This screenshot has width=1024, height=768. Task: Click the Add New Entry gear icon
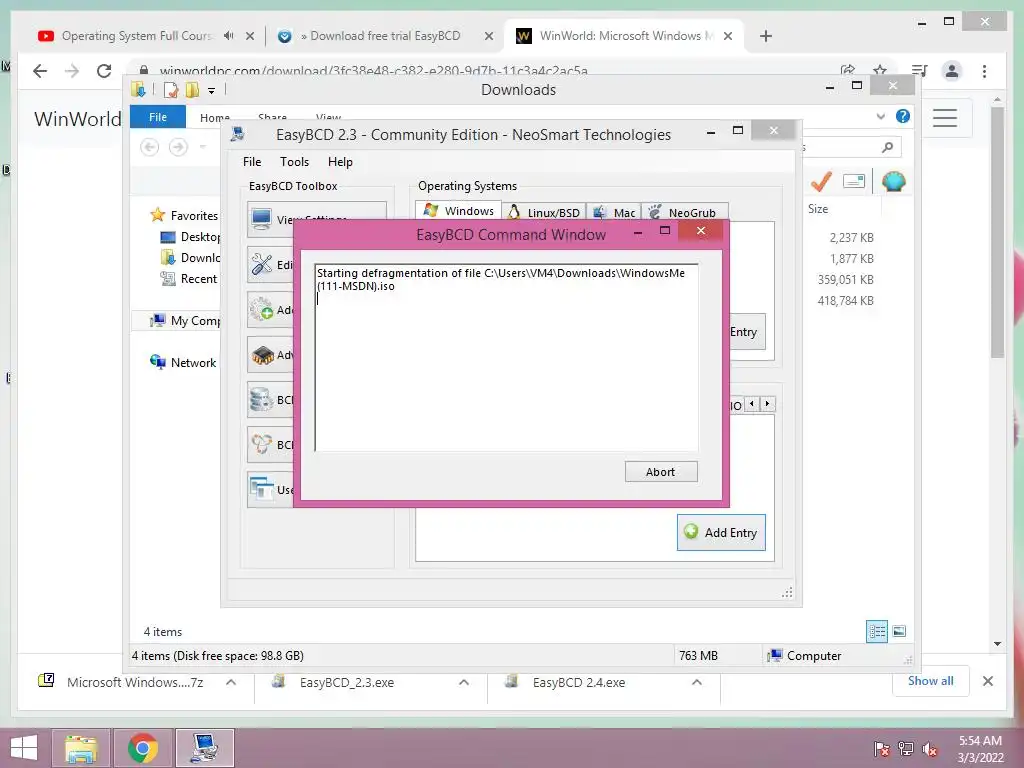click(262, 310)
